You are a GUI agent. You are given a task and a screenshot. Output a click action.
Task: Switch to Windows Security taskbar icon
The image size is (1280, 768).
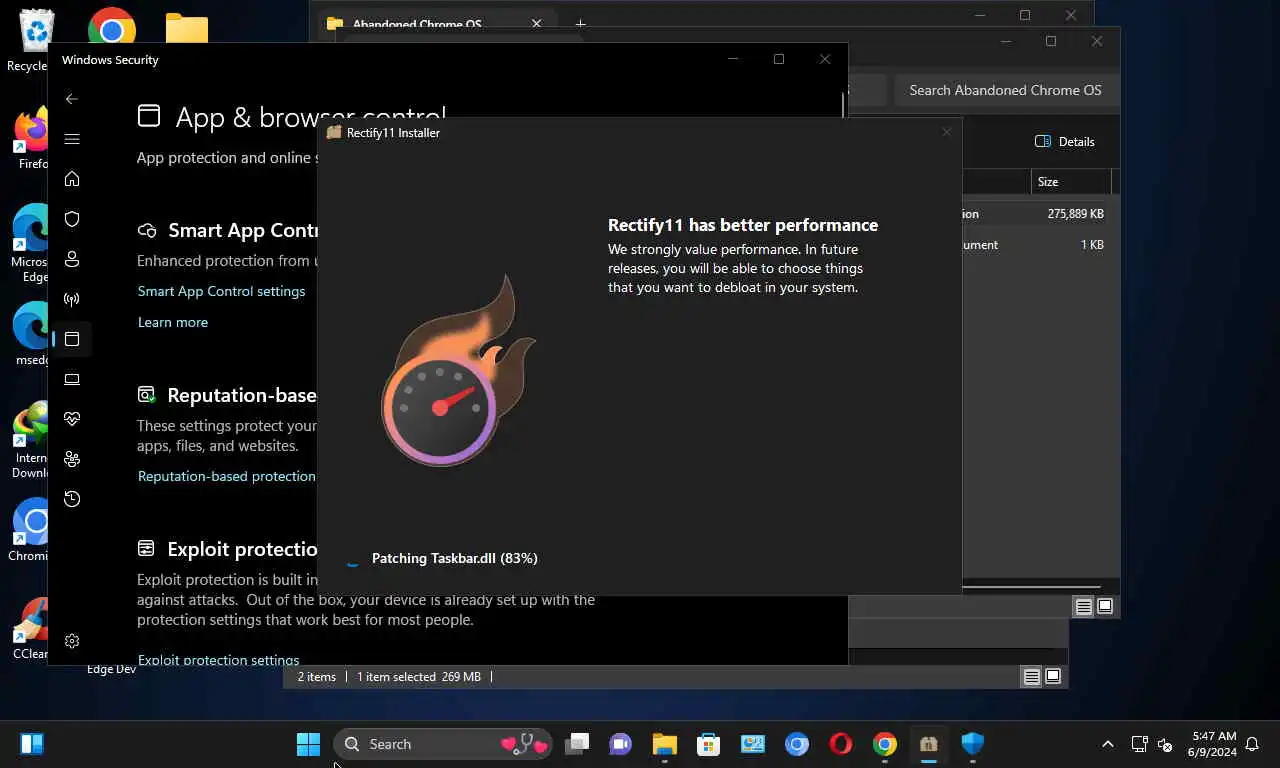click(973, 744)
